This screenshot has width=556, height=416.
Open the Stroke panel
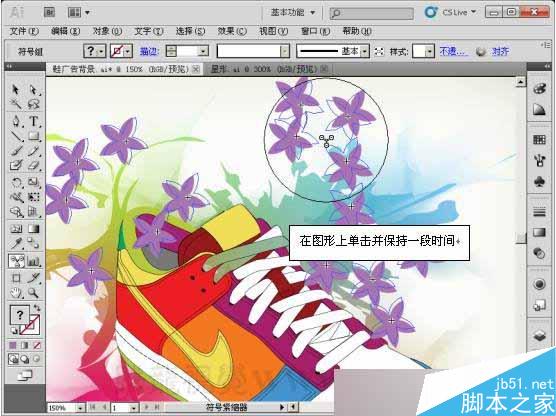(x=539, y=212)
